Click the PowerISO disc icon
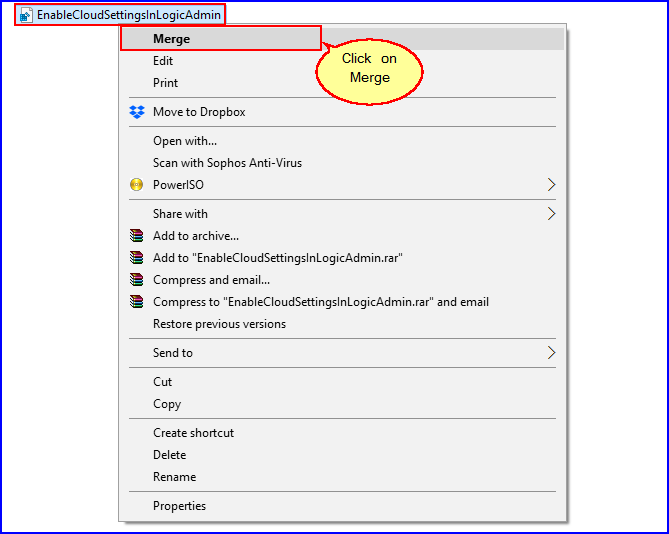This screenshot has height=534, width=669. pos(137,185)
